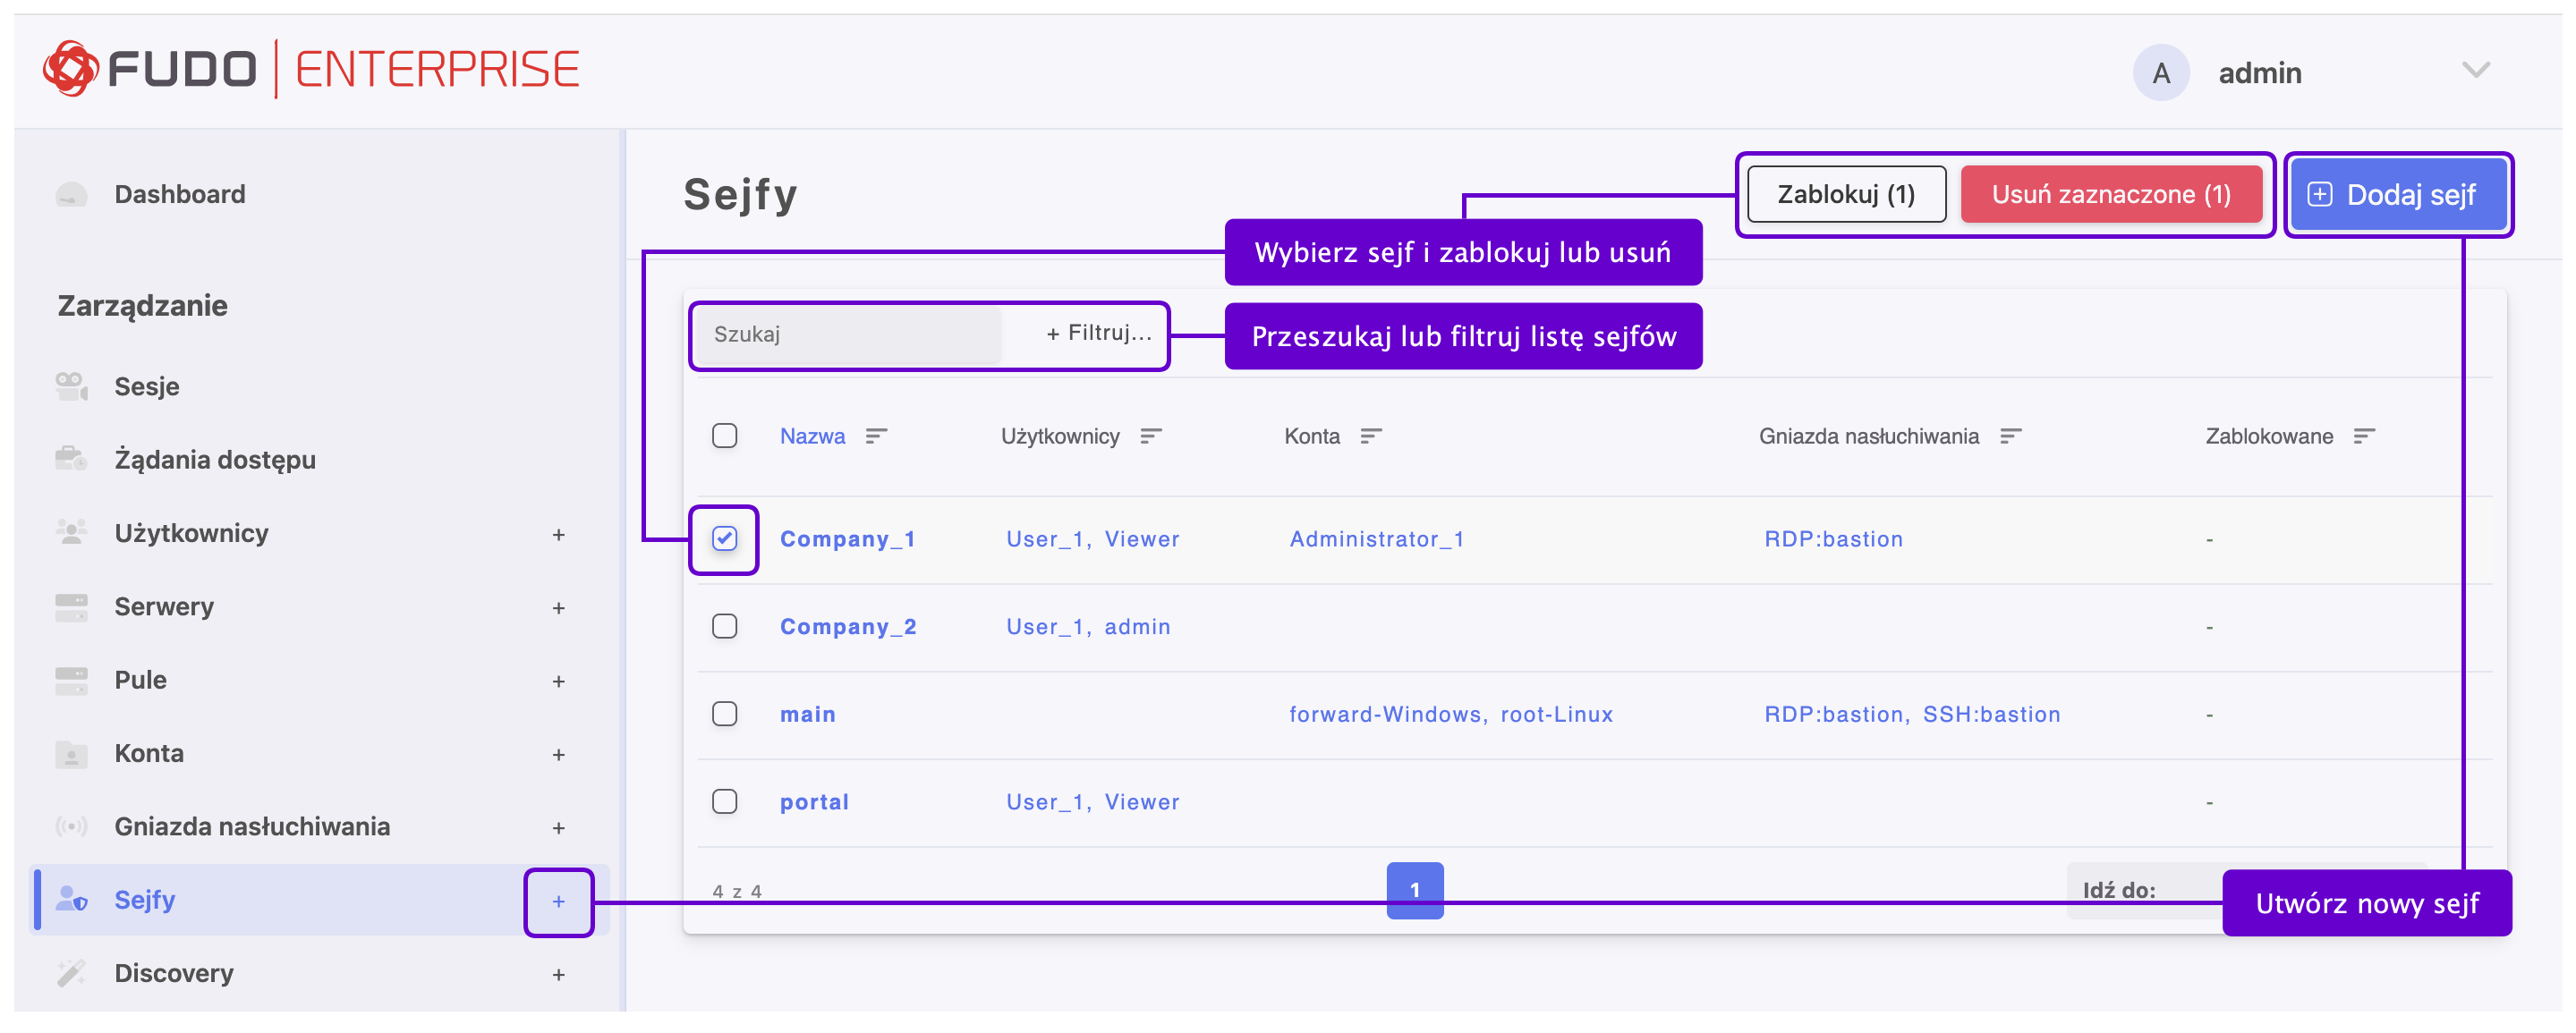Click the Zablokowane column sort icon
Viewport: 2576px width, 1033px height.
point(2364,436)
